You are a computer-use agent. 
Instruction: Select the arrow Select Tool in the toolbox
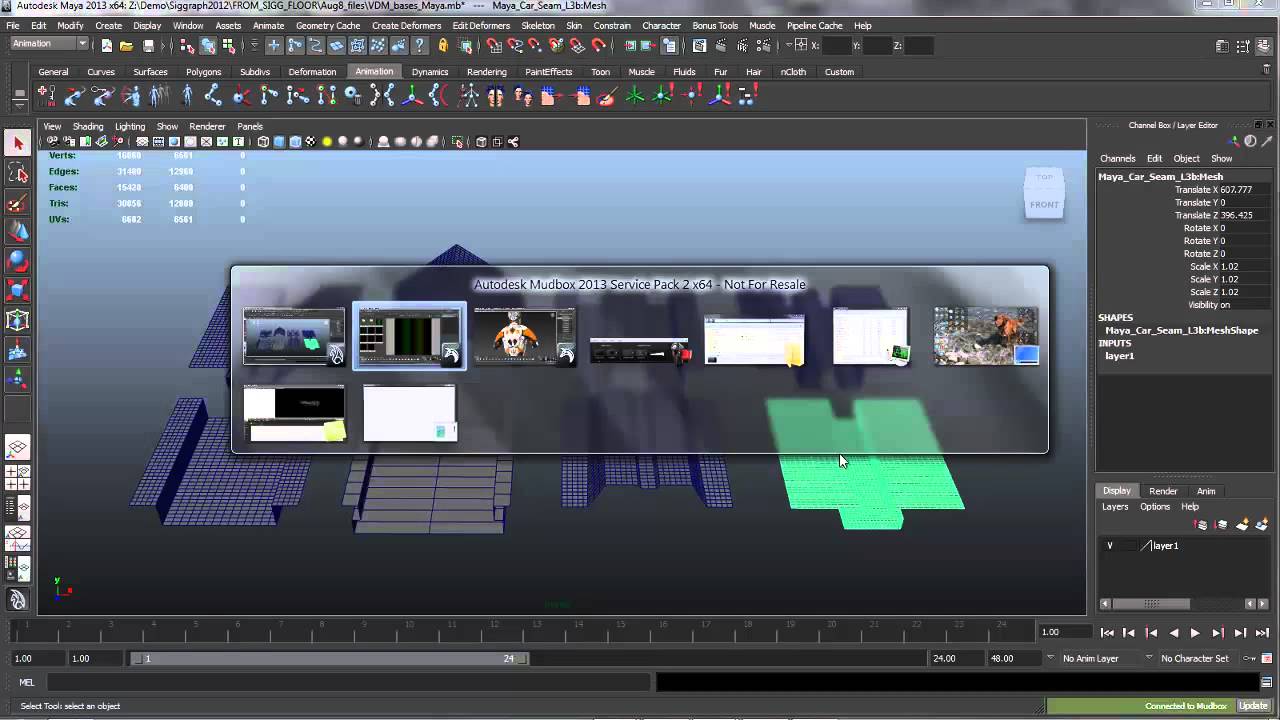point(17,144)
